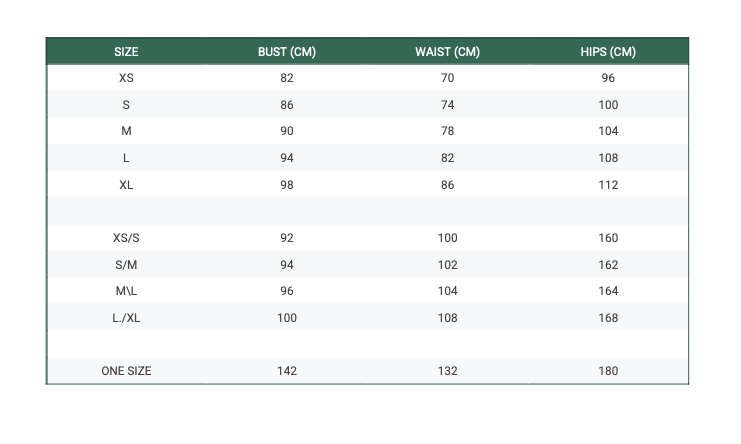
Task: Select the XS size label cell
Action: (x=126, y=78)
